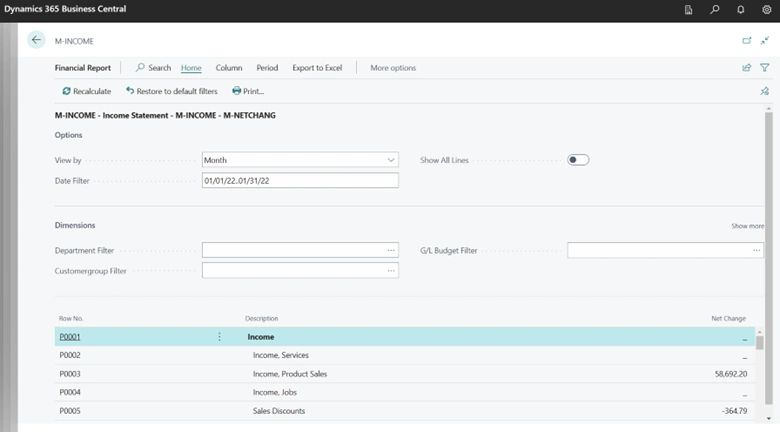Viewport: 780px width, 432px height.
Task: Select the Home tab
Action: 191,68
